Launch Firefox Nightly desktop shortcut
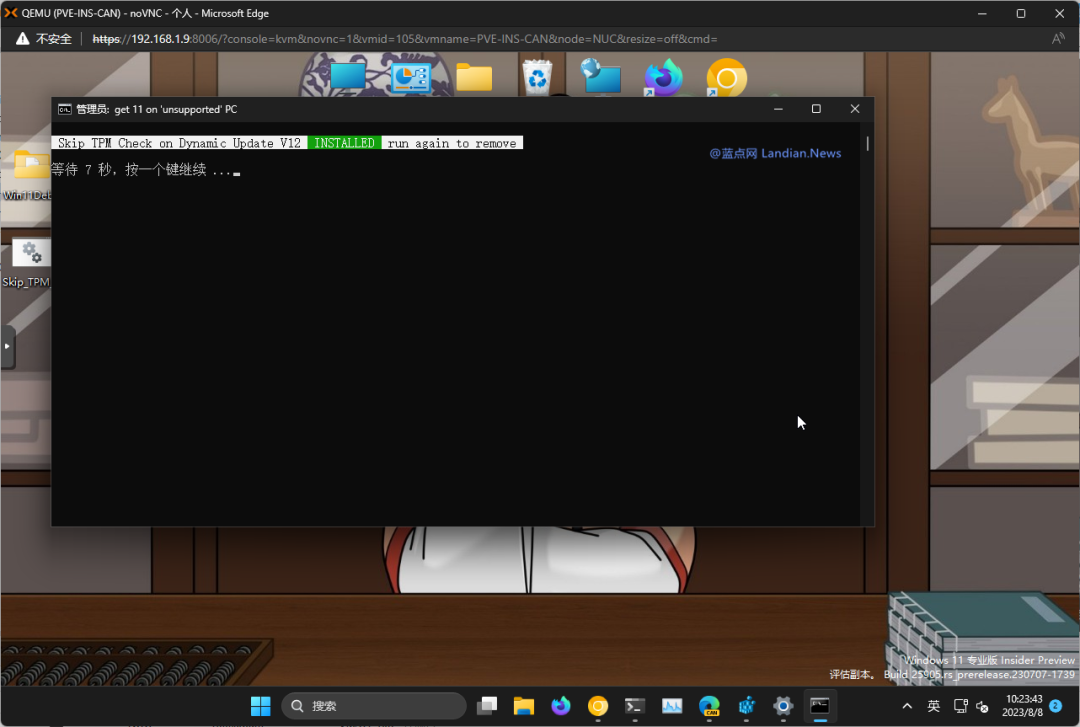The height and width of the screenshot is (727, 1080). 663,77
